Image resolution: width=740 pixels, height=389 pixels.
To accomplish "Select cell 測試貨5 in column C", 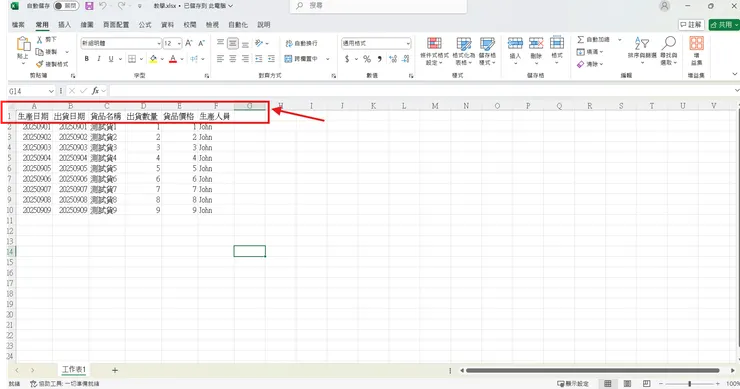I will [107, 169].
